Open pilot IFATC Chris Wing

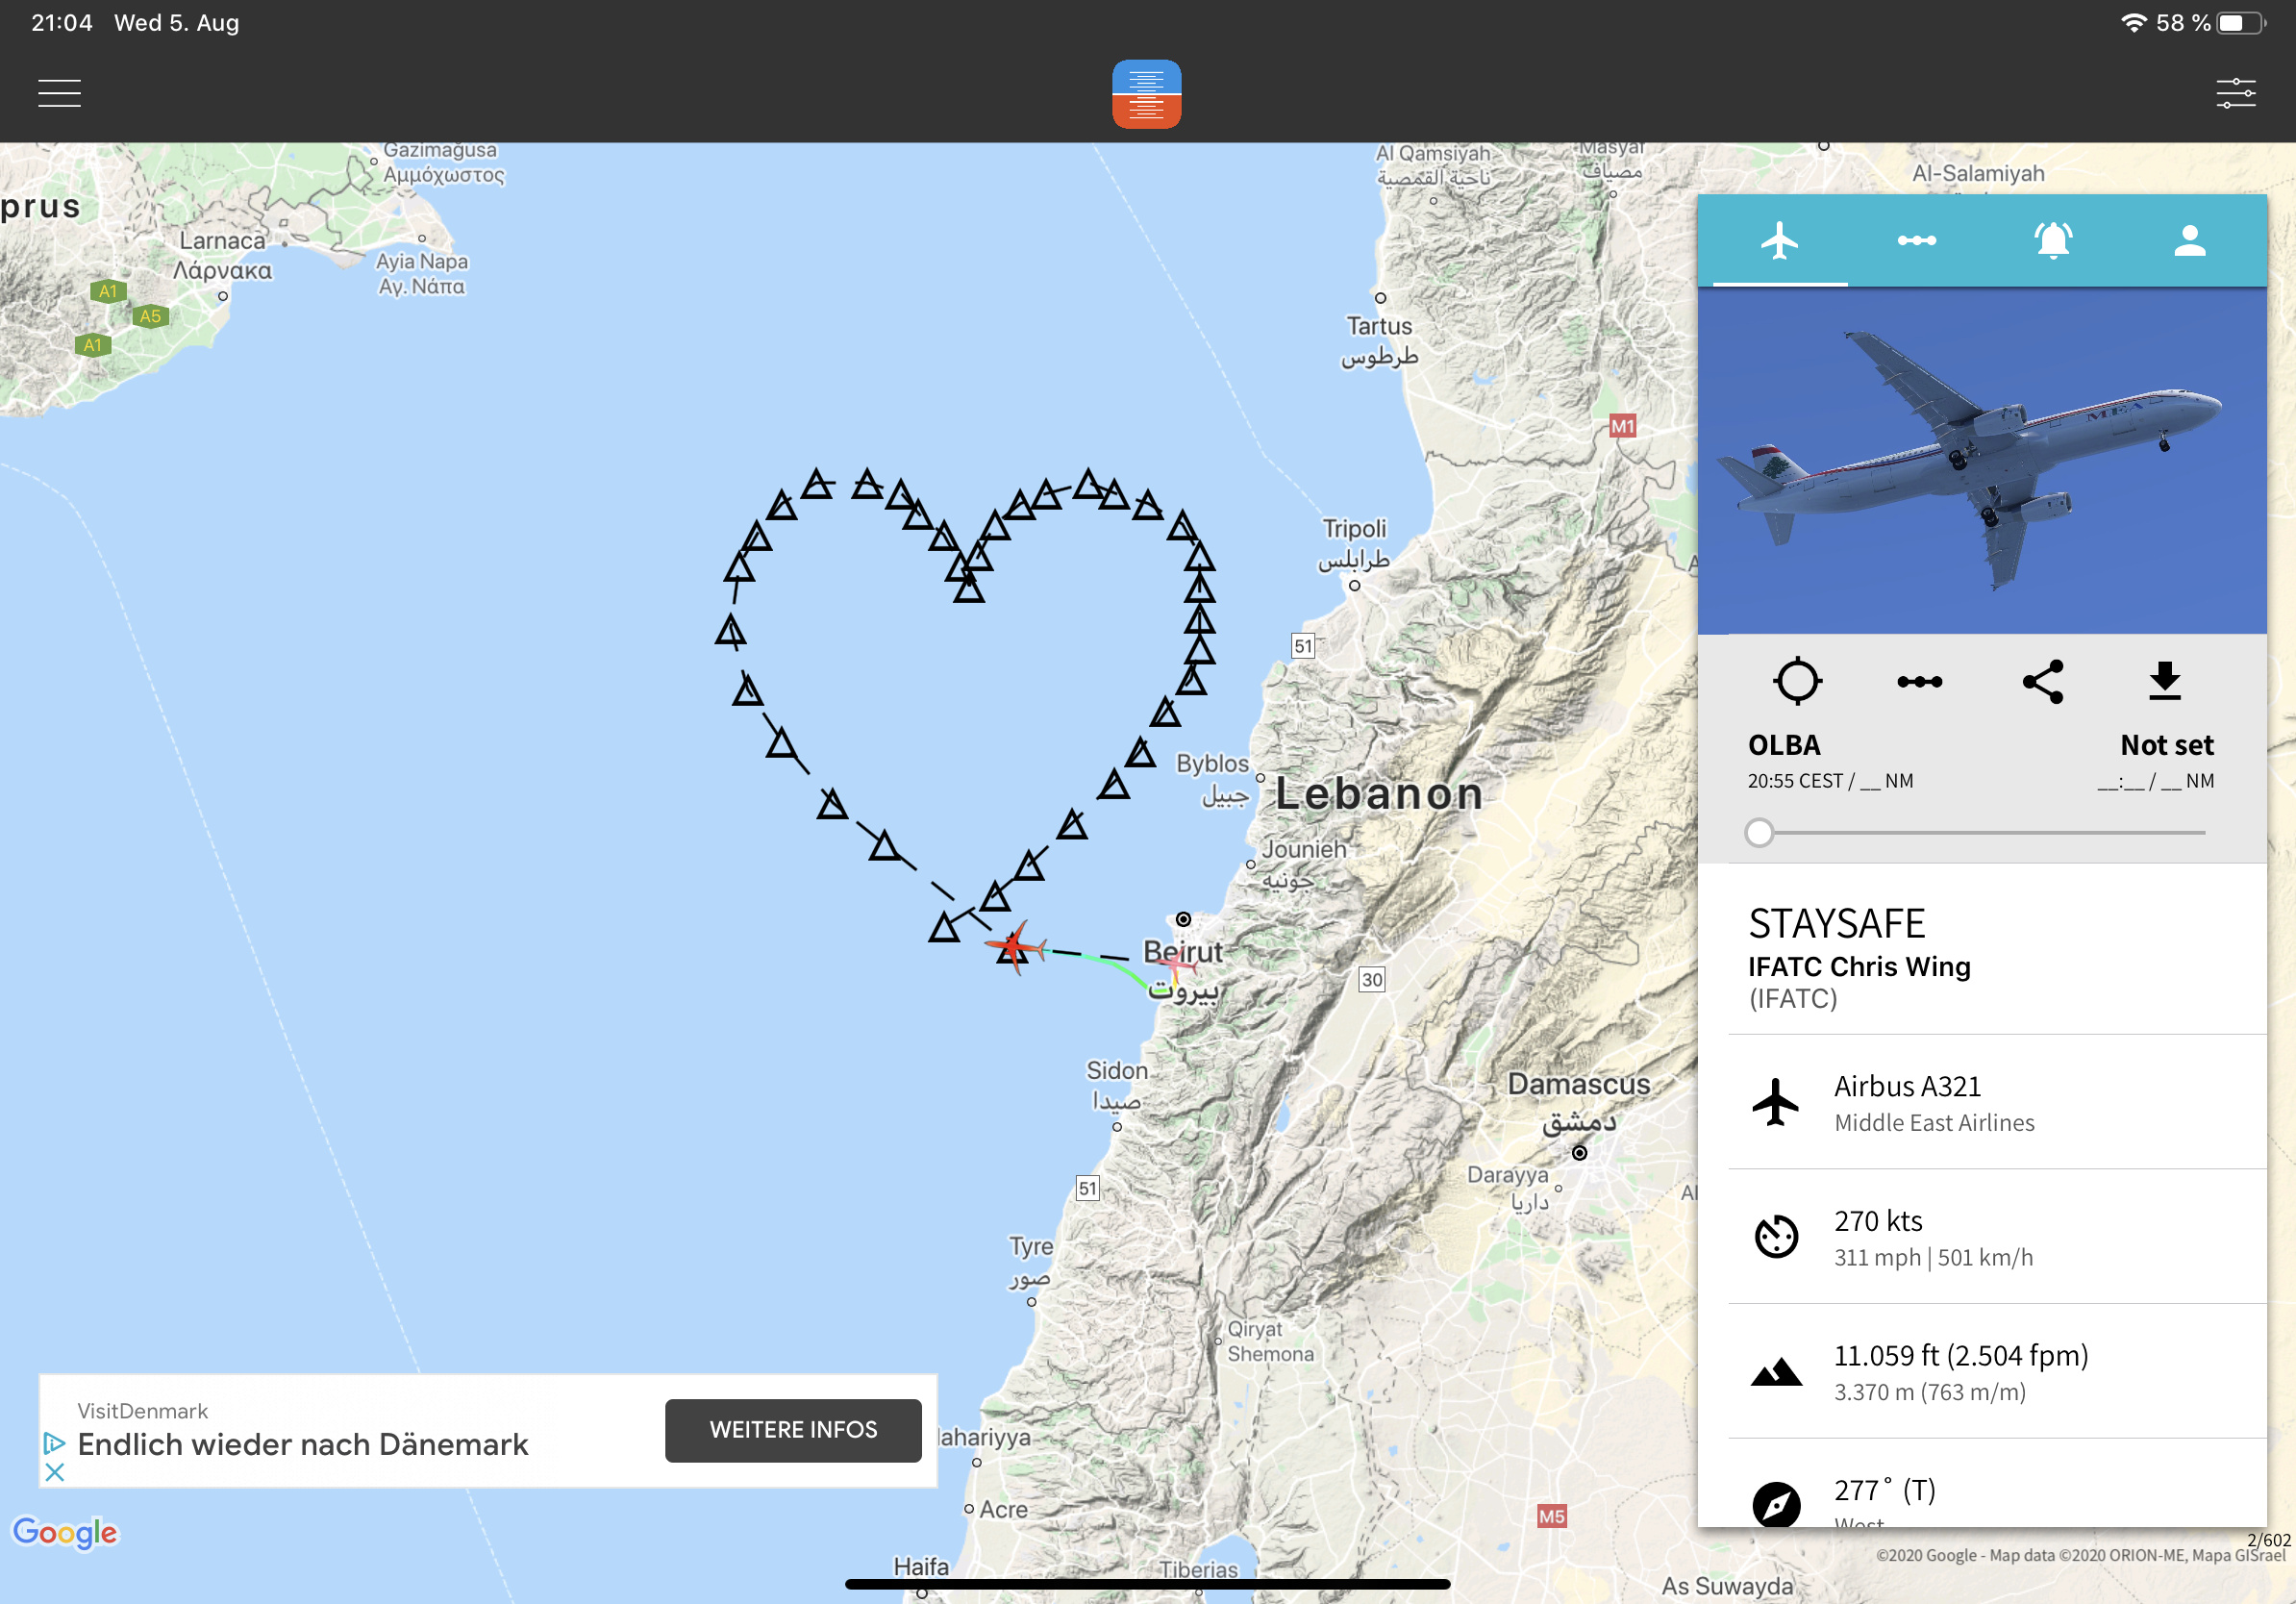1858,967
